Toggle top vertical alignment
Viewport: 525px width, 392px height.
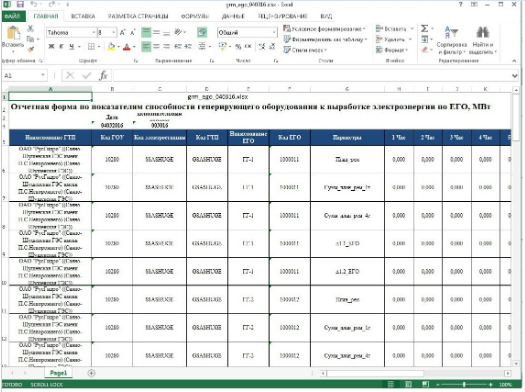pos(146,32)
